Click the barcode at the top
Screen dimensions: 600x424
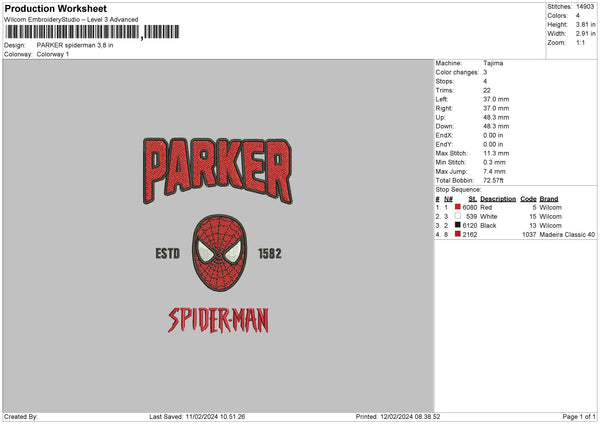(x=92, y=32)
